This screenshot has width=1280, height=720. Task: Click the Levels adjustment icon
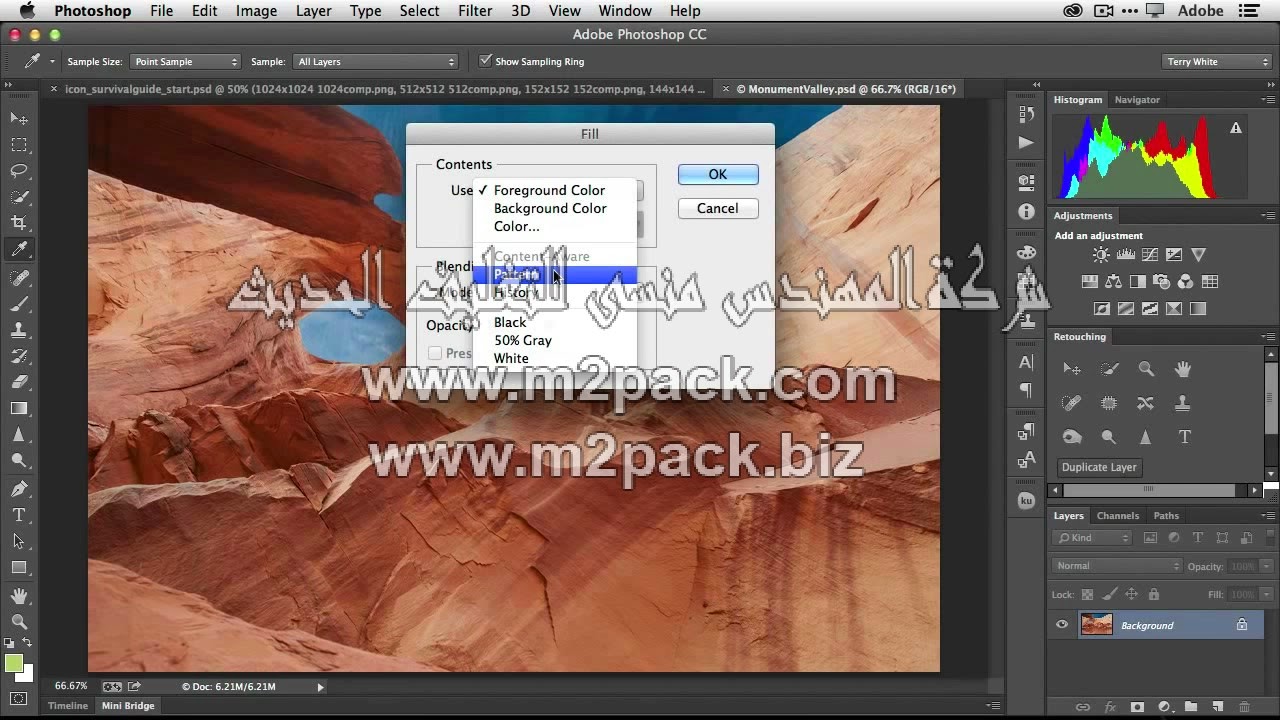pyautogui.click(x=1126, y=255)
